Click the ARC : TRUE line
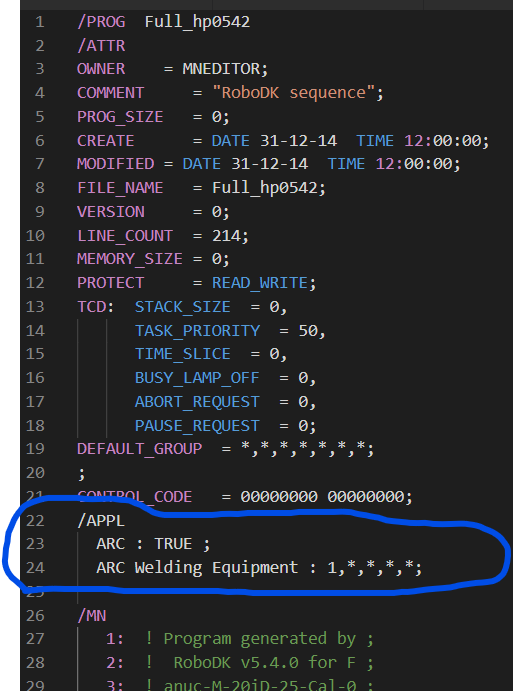 [x=153, y=544]
